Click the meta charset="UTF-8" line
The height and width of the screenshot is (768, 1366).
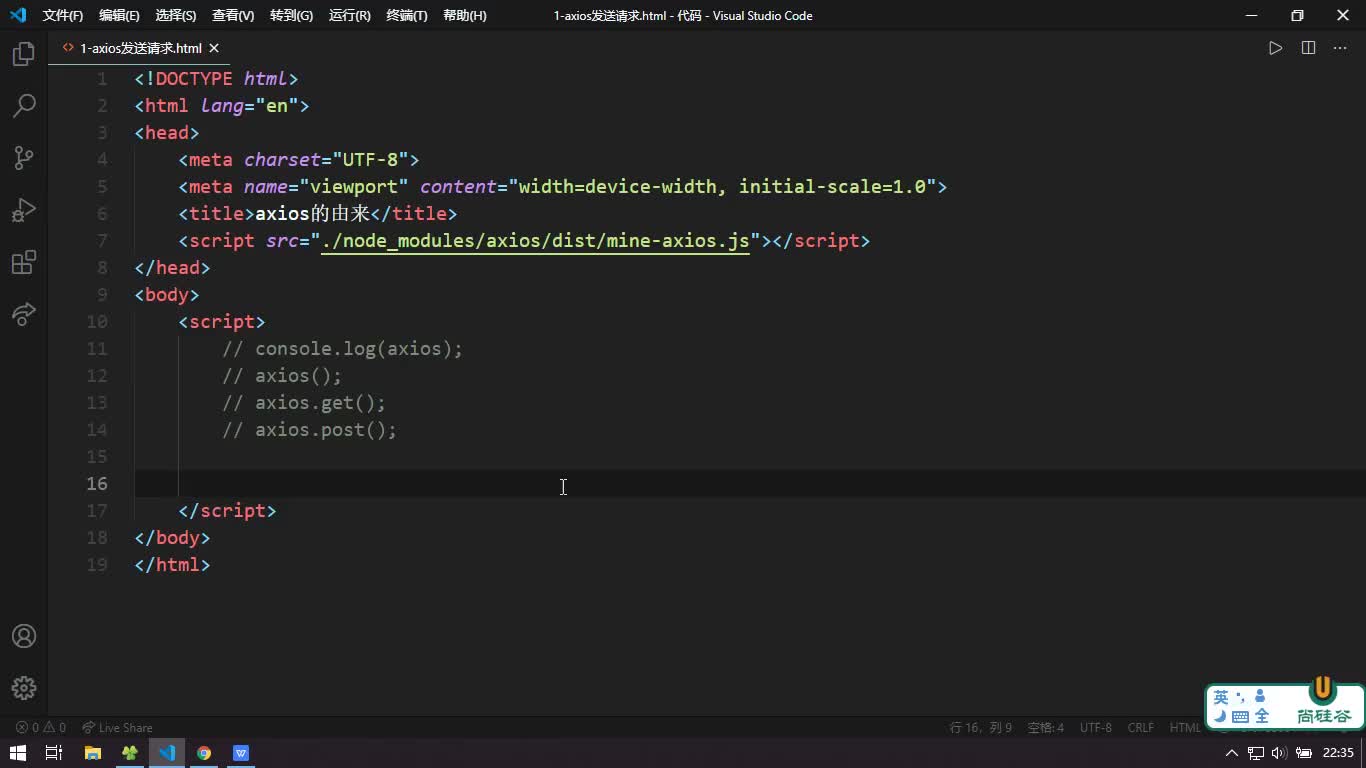(299, 160)
